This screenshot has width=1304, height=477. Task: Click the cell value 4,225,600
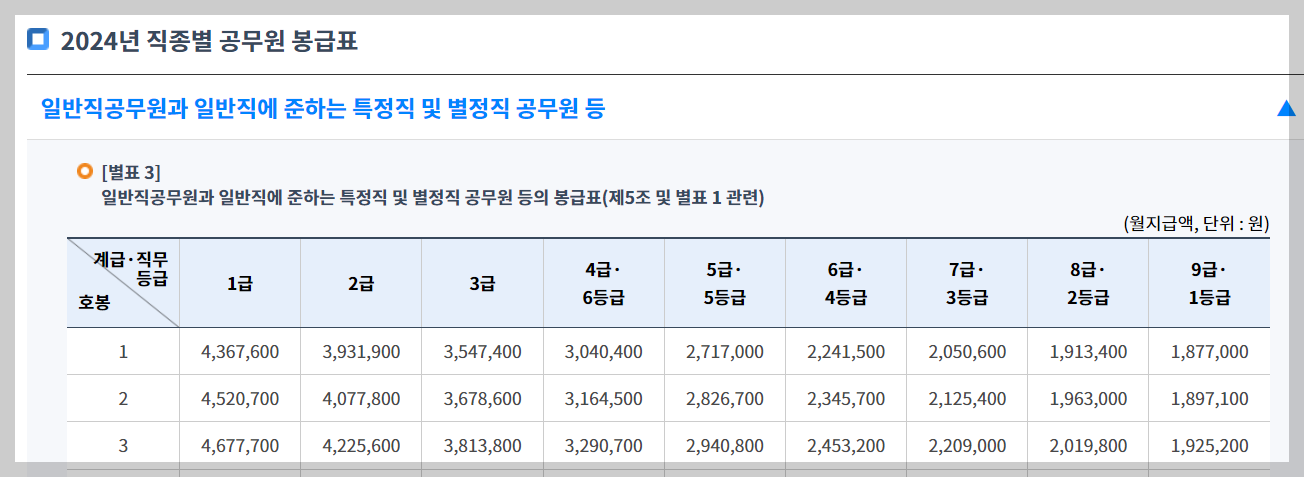pyautogui.click(x=361, y=446)
